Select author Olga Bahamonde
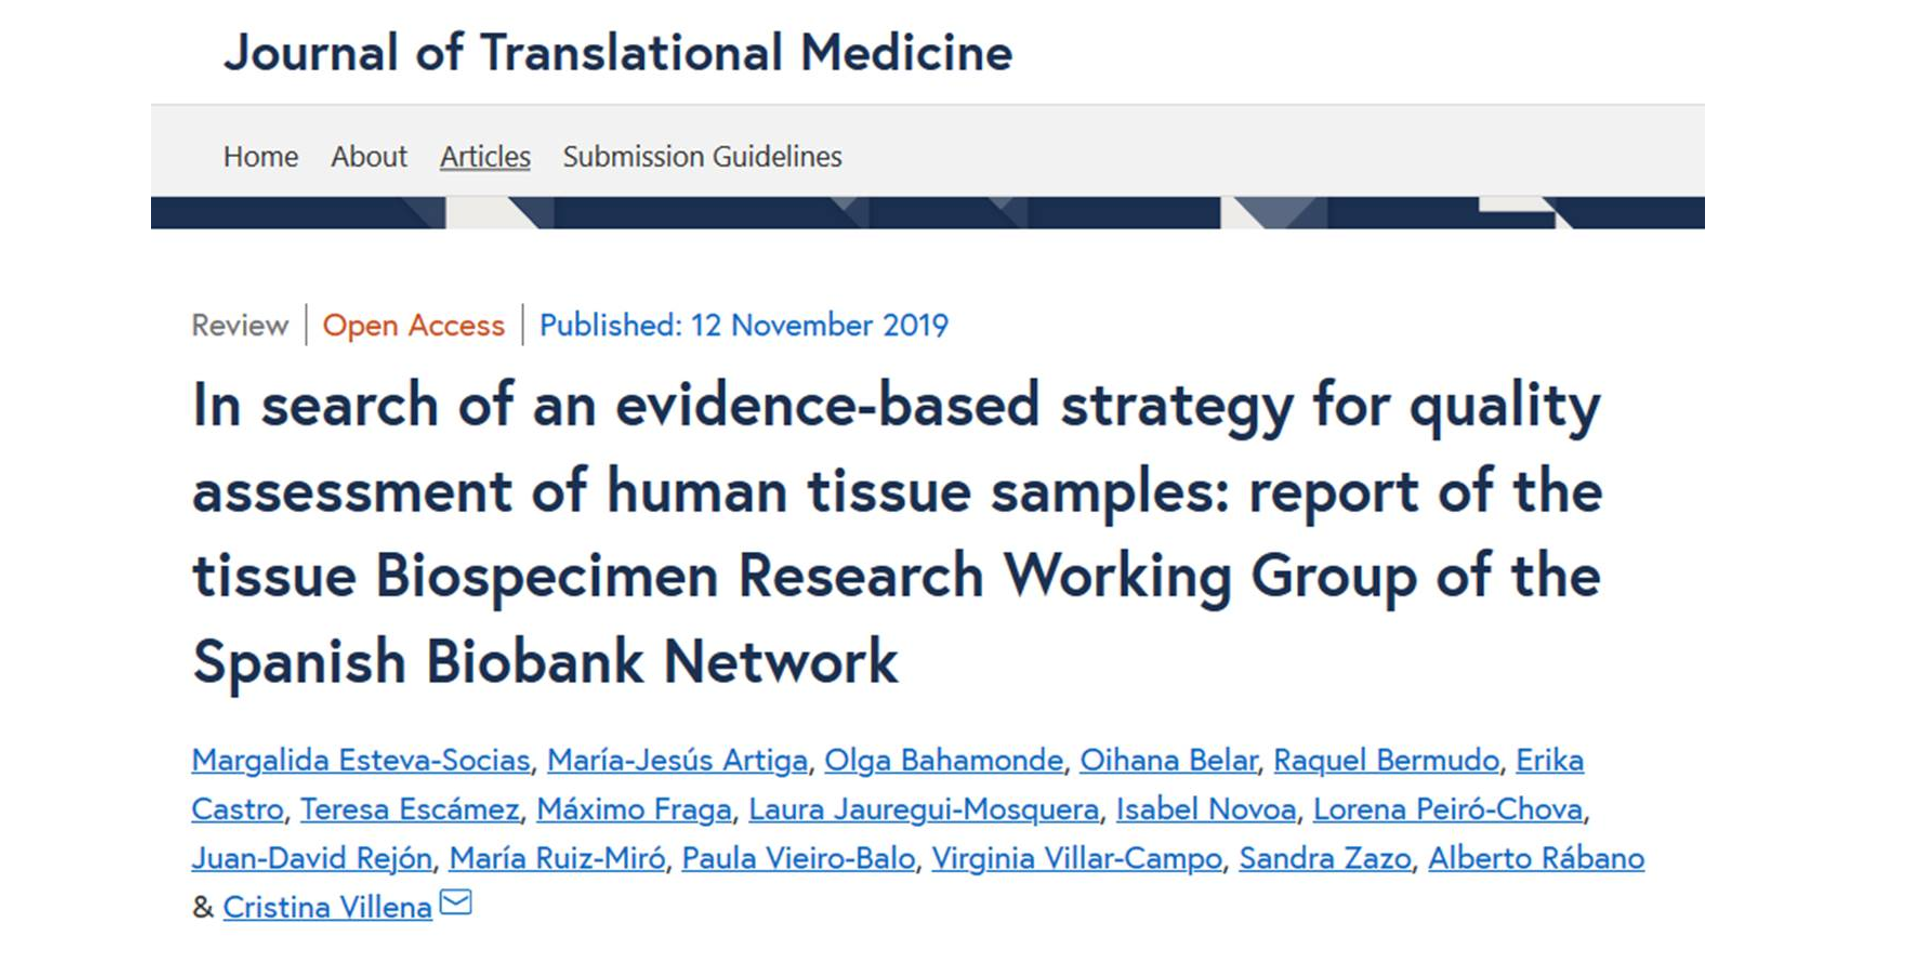1920x962 pixels. coord(943,760)
